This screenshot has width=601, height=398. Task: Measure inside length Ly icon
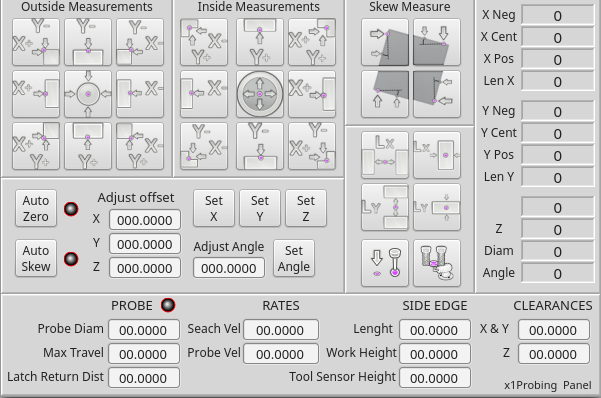click(x=385, y=207)
